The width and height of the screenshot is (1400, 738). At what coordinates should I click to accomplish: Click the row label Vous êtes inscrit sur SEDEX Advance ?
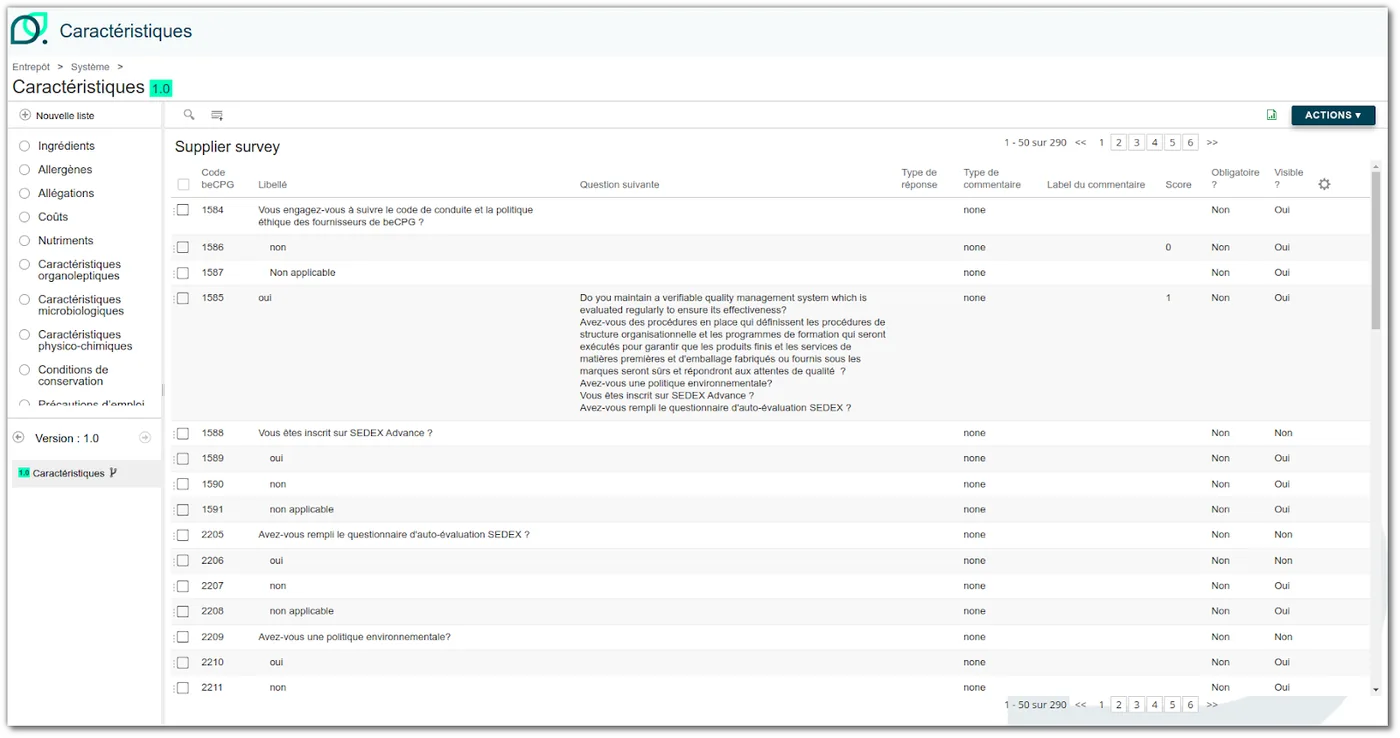345,433
